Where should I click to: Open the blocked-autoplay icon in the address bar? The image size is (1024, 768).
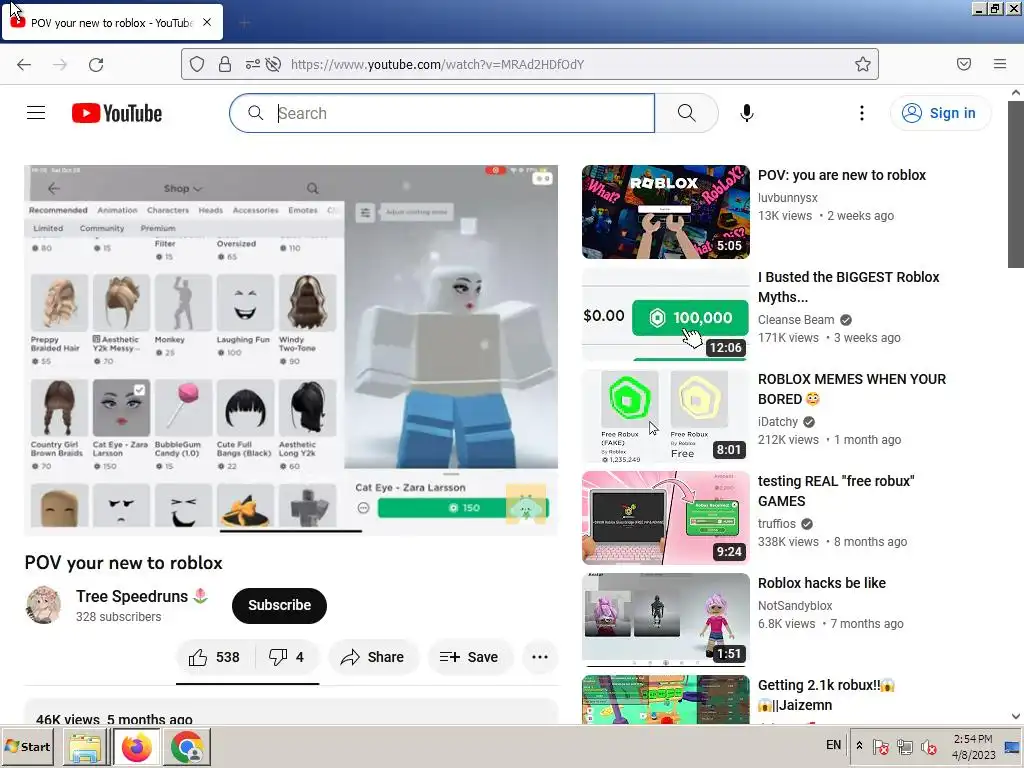274,64
